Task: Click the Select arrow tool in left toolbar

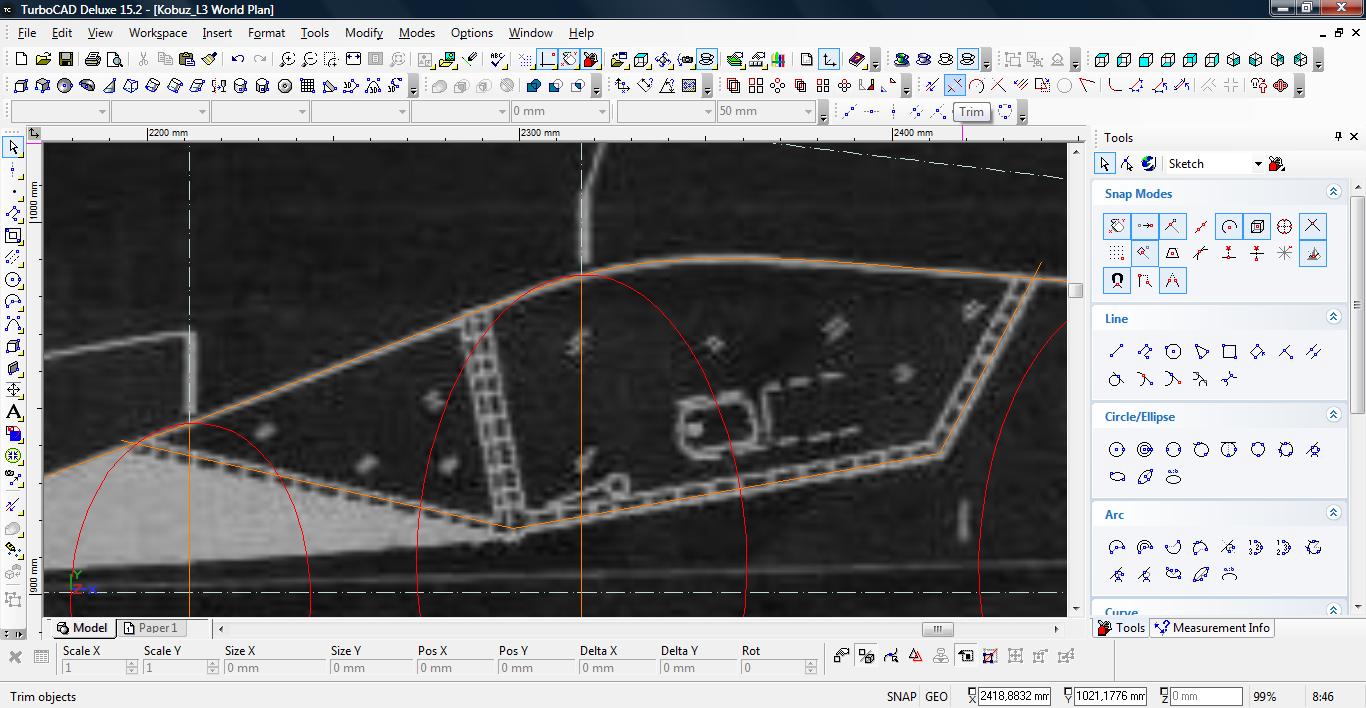Action: click(x=13, y=147)
